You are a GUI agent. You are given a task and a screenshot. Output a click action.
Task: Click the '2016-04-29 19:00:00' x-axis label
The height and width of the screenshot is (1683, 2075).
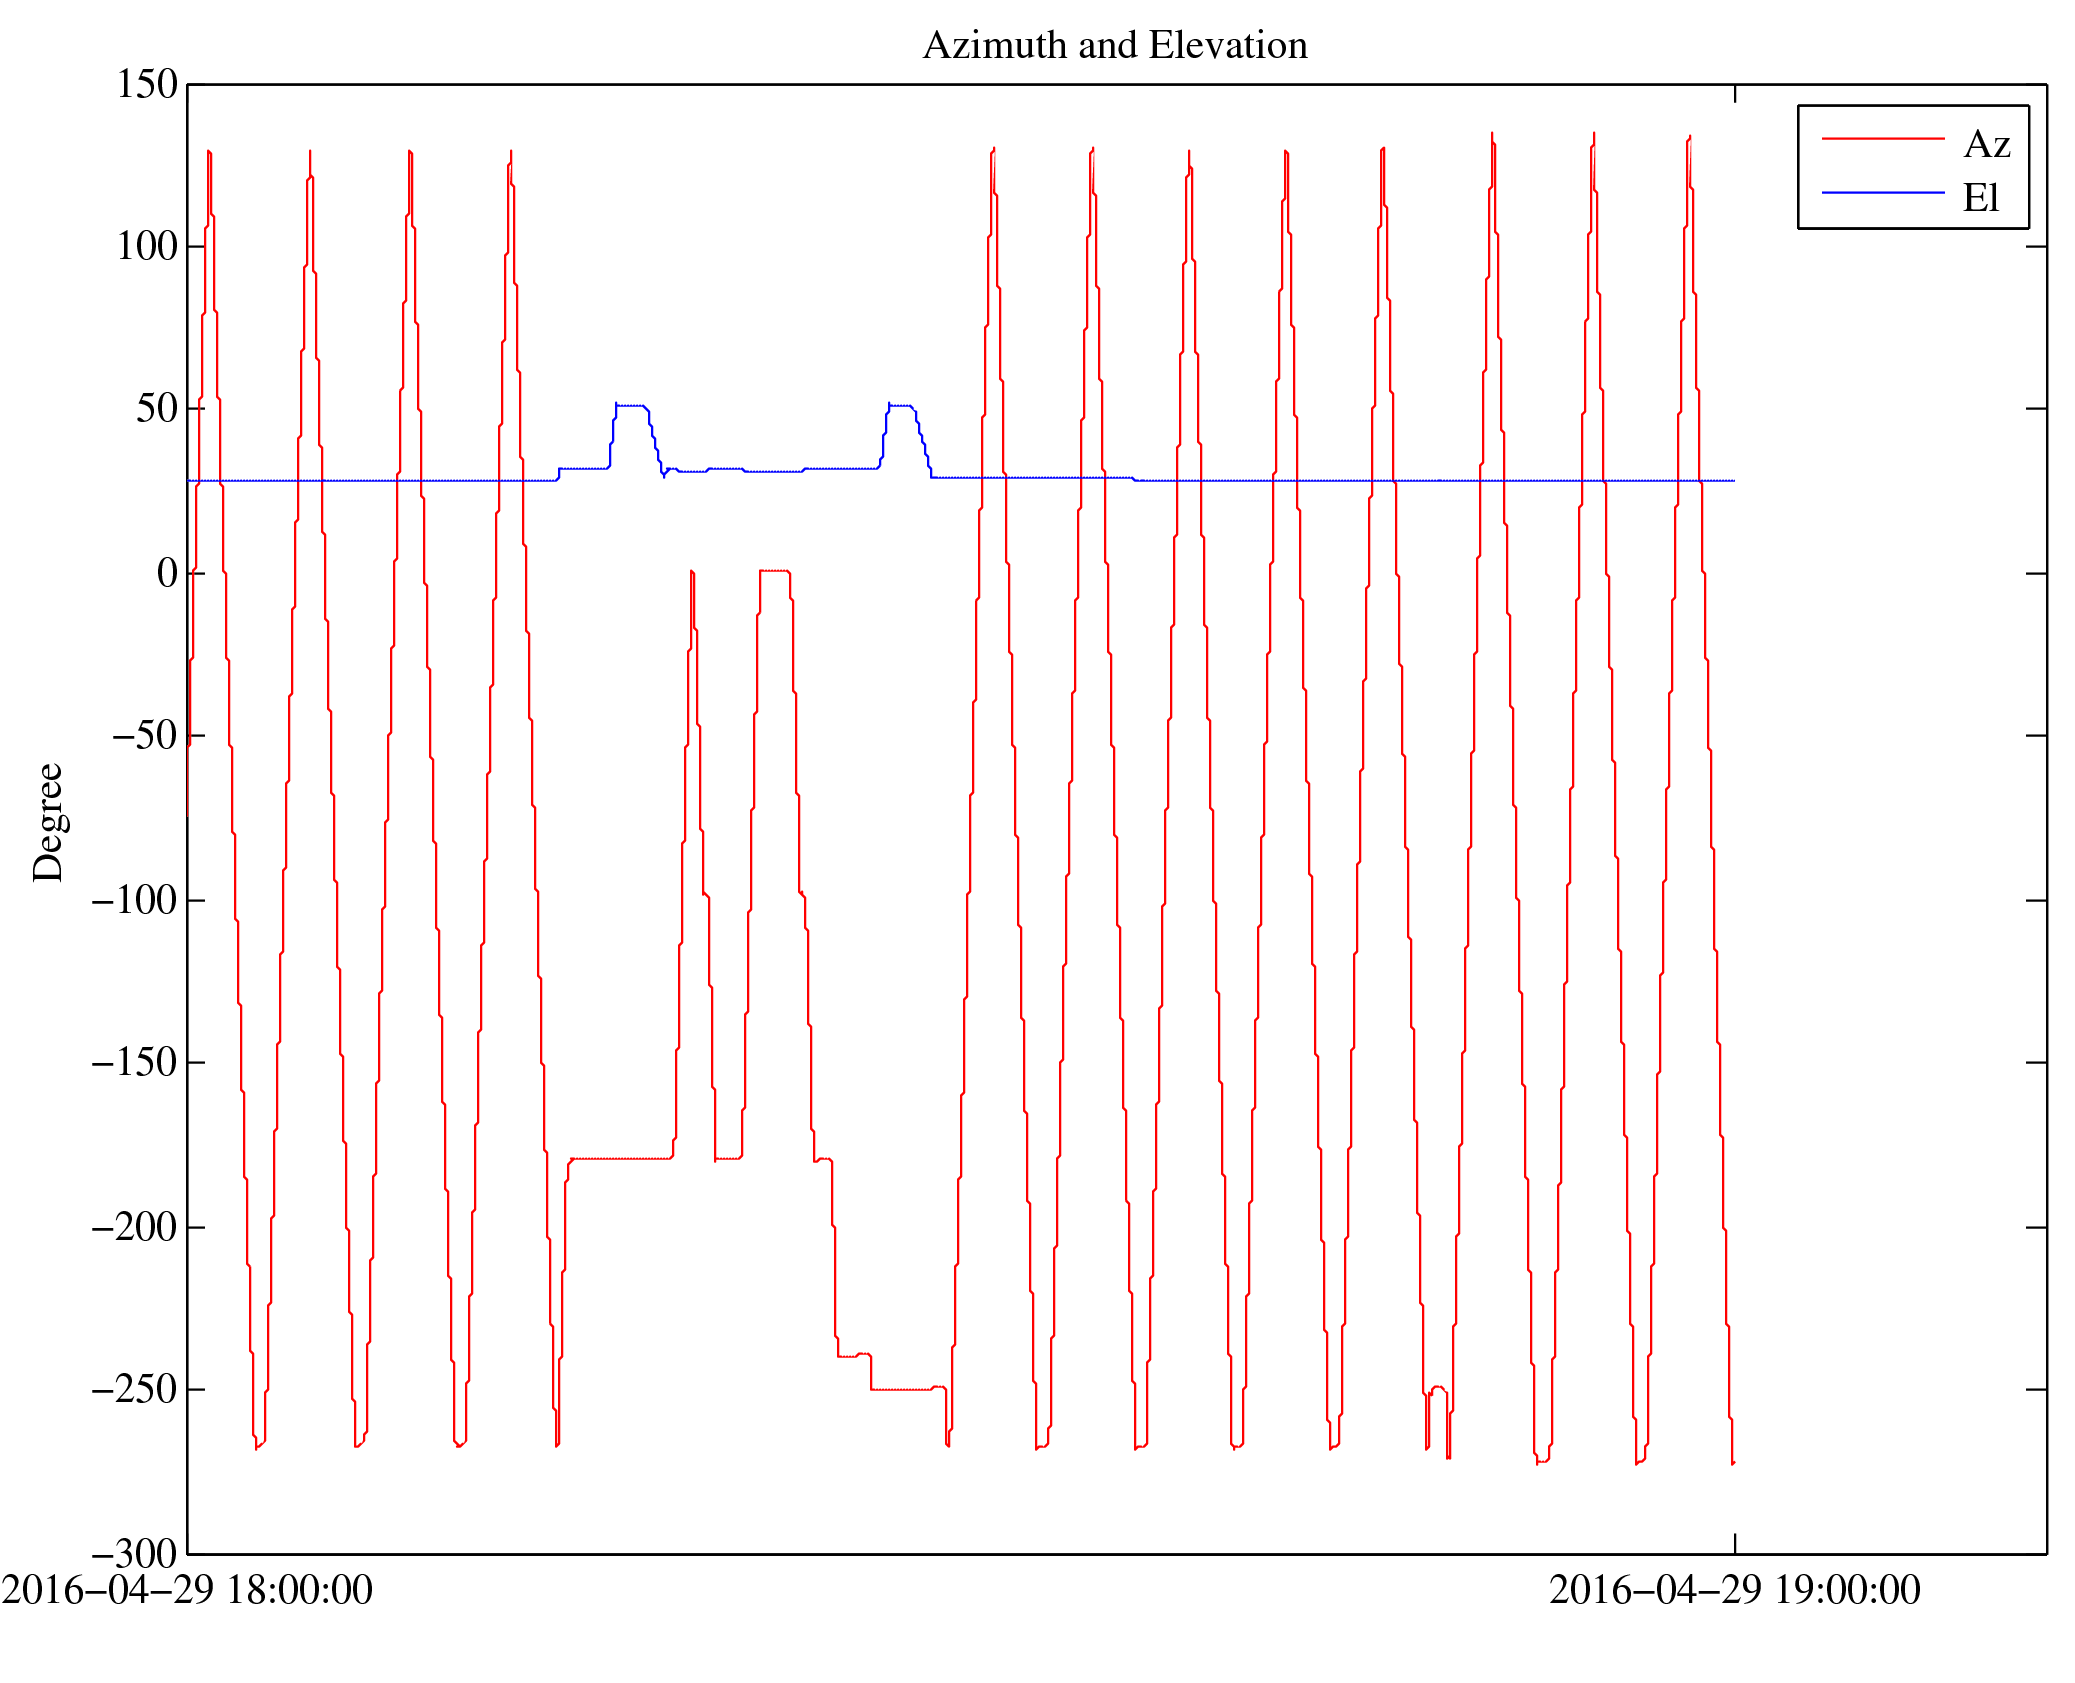tap(1734, 1590)
